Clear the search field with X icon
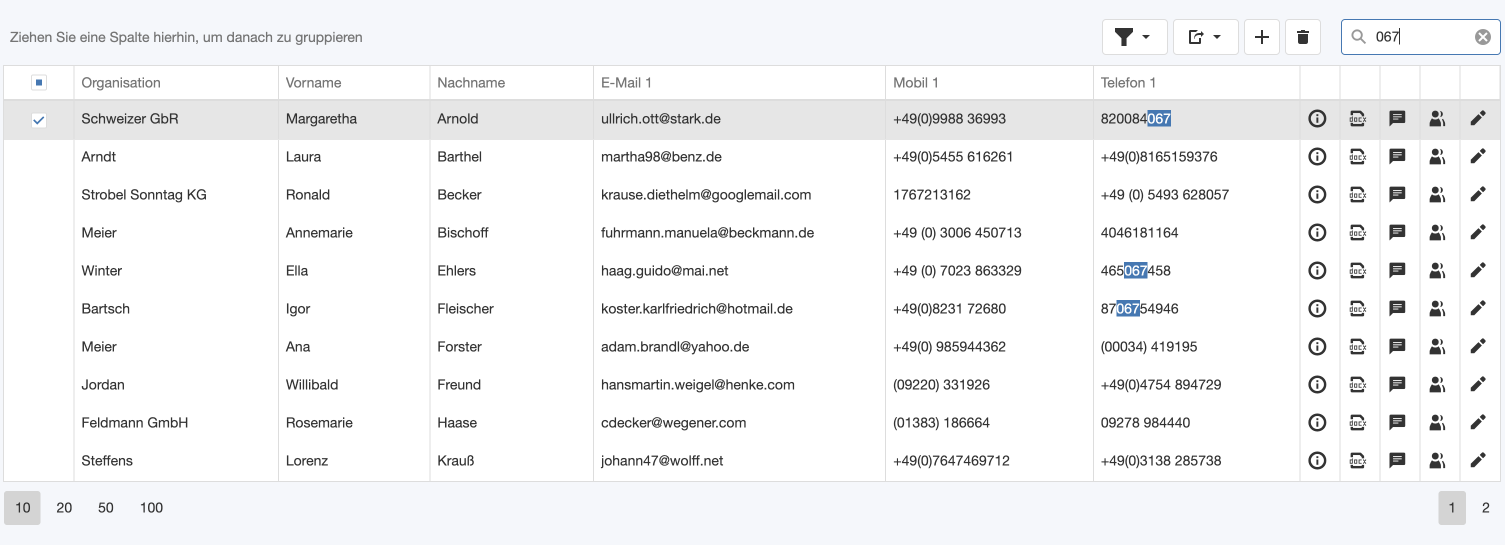Image resolution: width=1505 pixels, height=545 pixels. click(1482, 37)
